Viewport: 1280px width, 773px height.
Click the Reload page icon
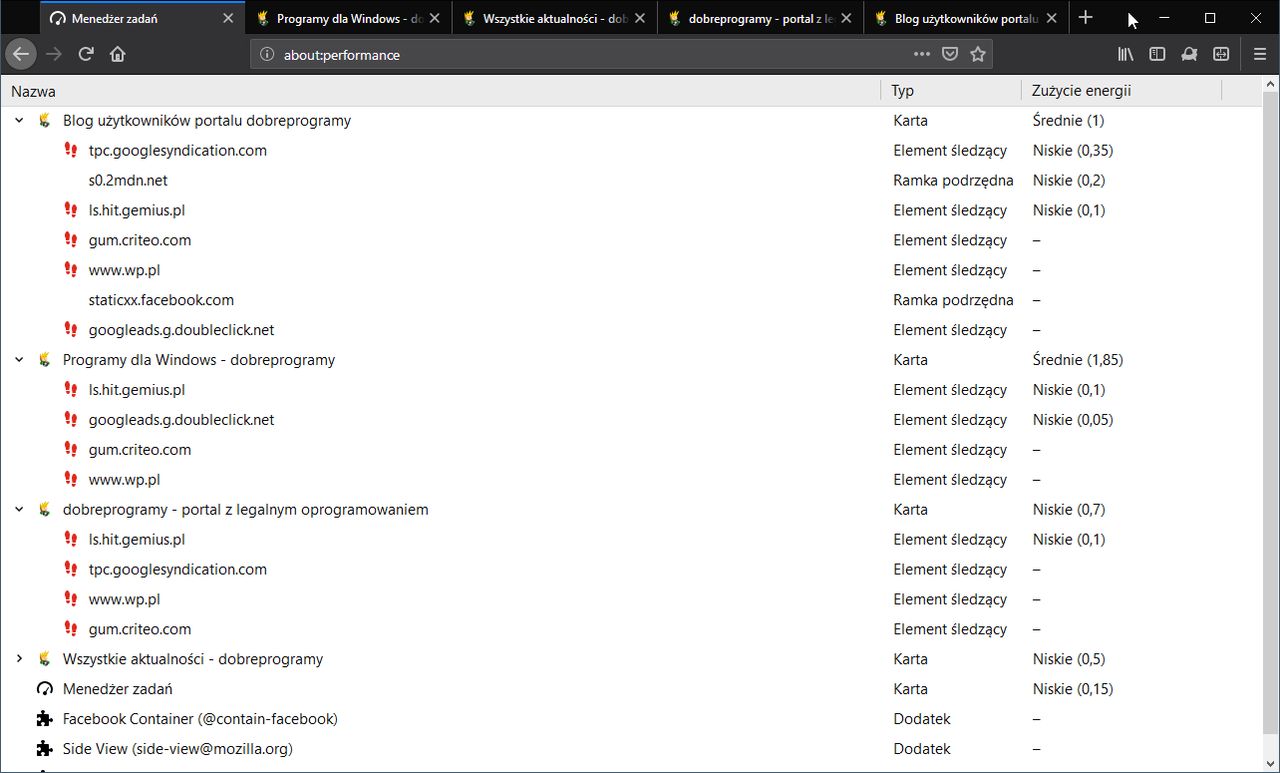86,54
